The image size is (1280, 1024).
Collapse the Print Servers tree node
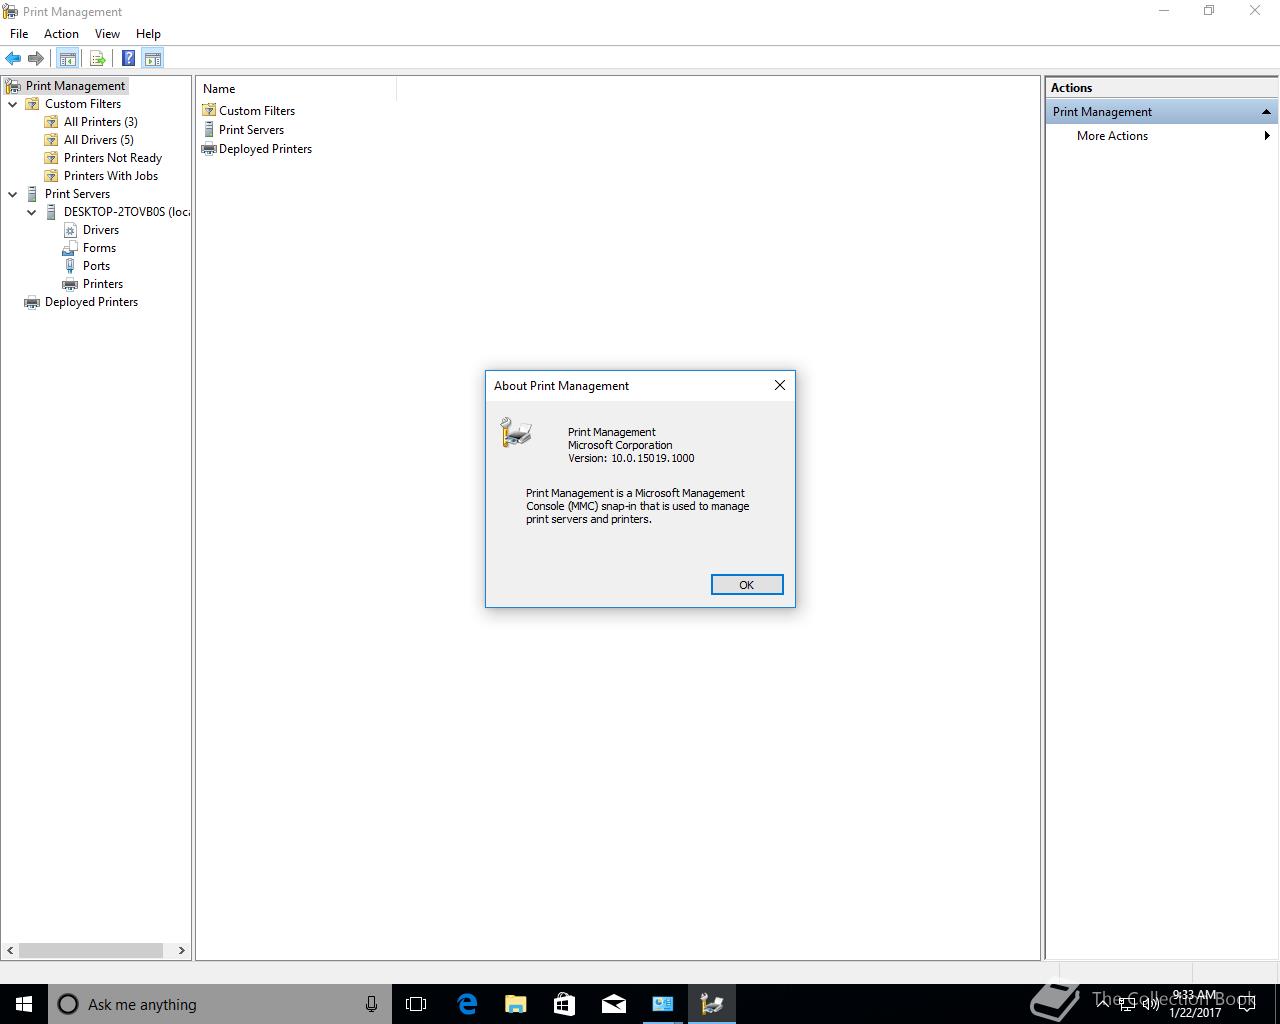tap(13, 194)
